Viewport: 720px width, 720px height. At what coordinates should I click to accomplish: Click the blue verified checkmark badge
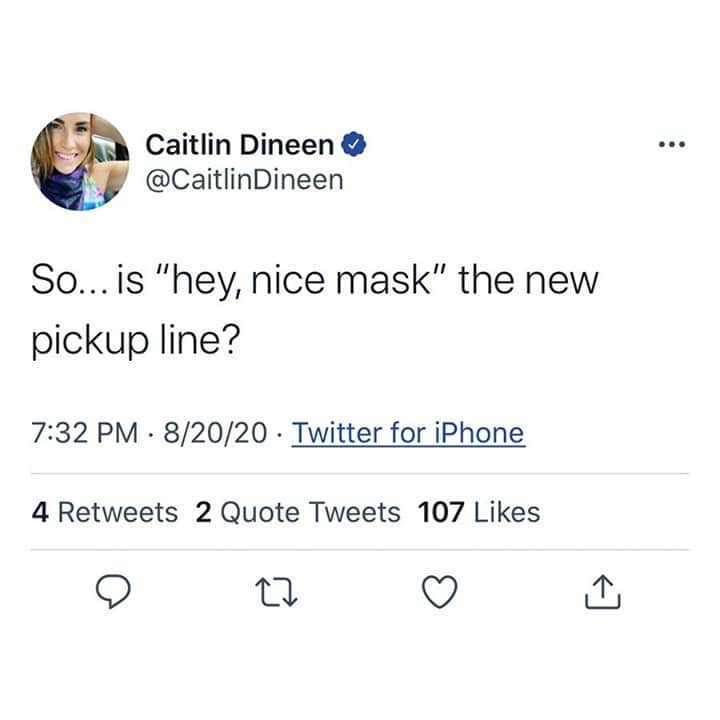[x=353, y=144]
